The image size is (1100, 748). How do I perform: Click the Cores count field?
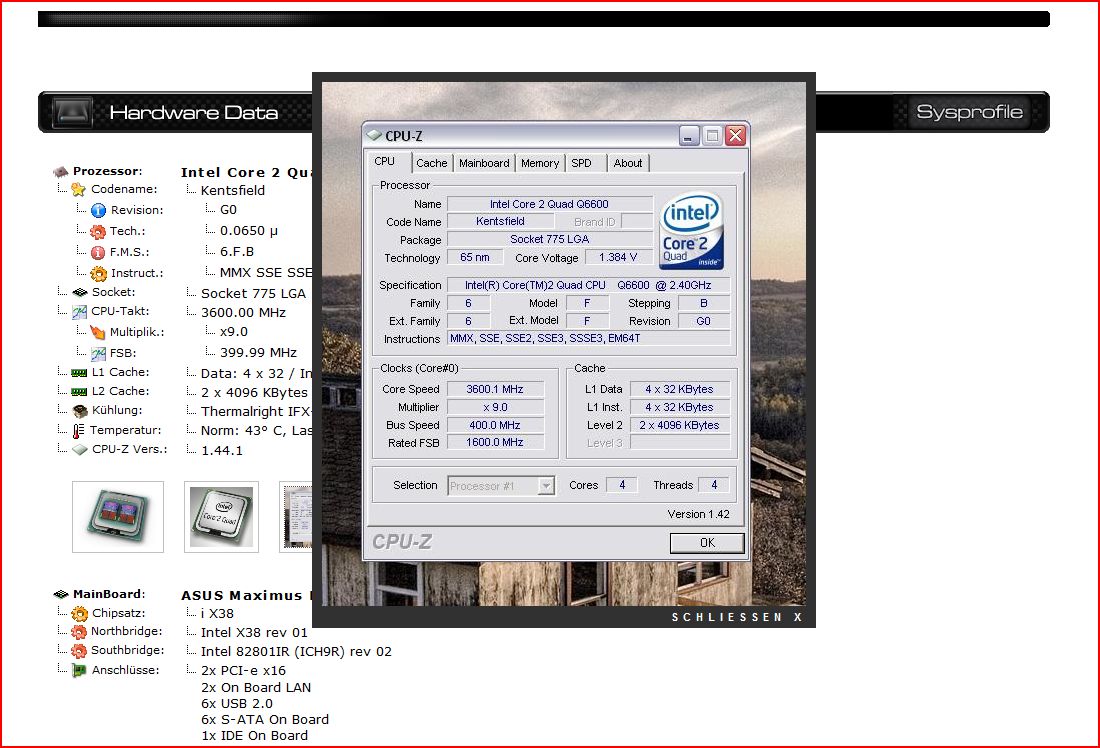click(x=622, y=485)
